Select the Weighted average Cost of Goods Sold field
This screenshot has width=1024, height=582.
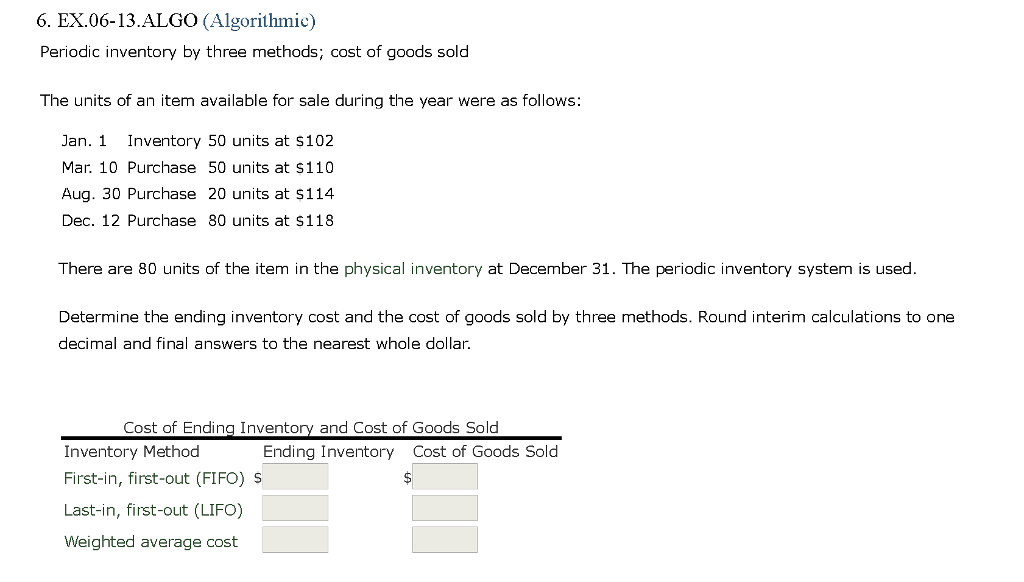coord(444,540)
